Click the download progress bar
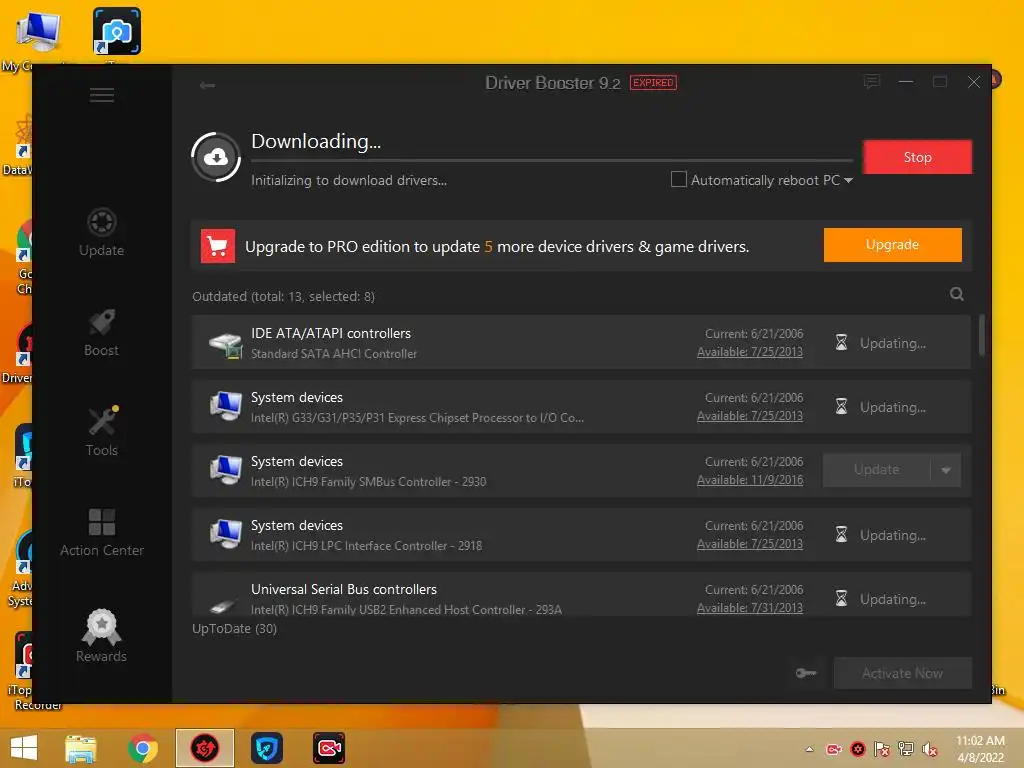Image resolution: width=1024 pixels, height=768 pixels. [x=552, y=160]
